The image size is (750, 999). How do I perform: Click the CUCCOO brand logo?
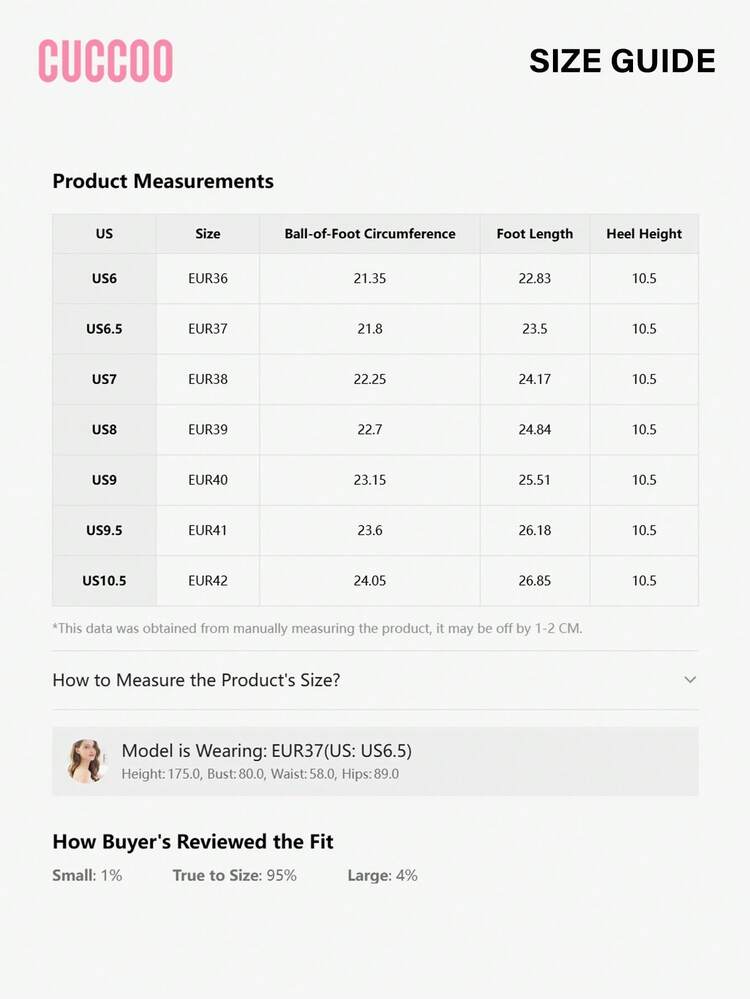tap(106, 61)
